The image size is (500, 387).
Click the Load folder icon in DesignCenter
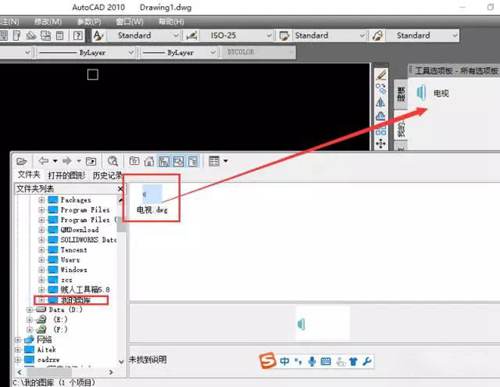(21, 162)
